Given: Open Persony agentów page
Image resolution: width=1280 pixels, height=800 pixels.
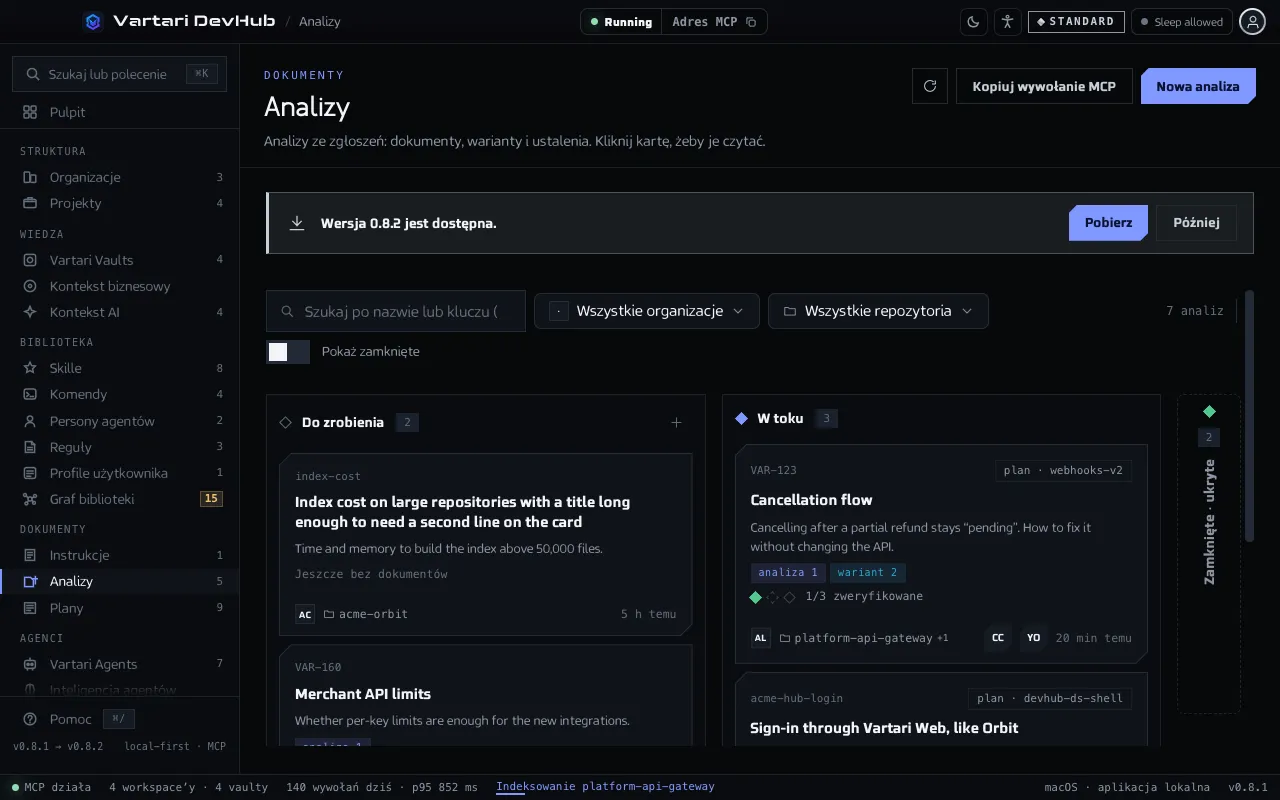Looking at the screenshot, I should click(x=120, y=421).
